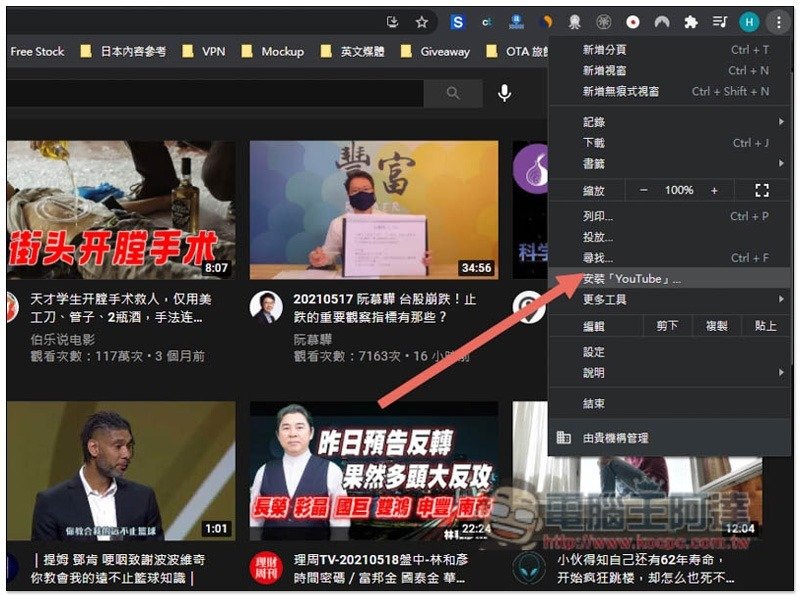Click the three-dot Chrome menu button
This screenshot has width=800, height=598.
[778, 22]
